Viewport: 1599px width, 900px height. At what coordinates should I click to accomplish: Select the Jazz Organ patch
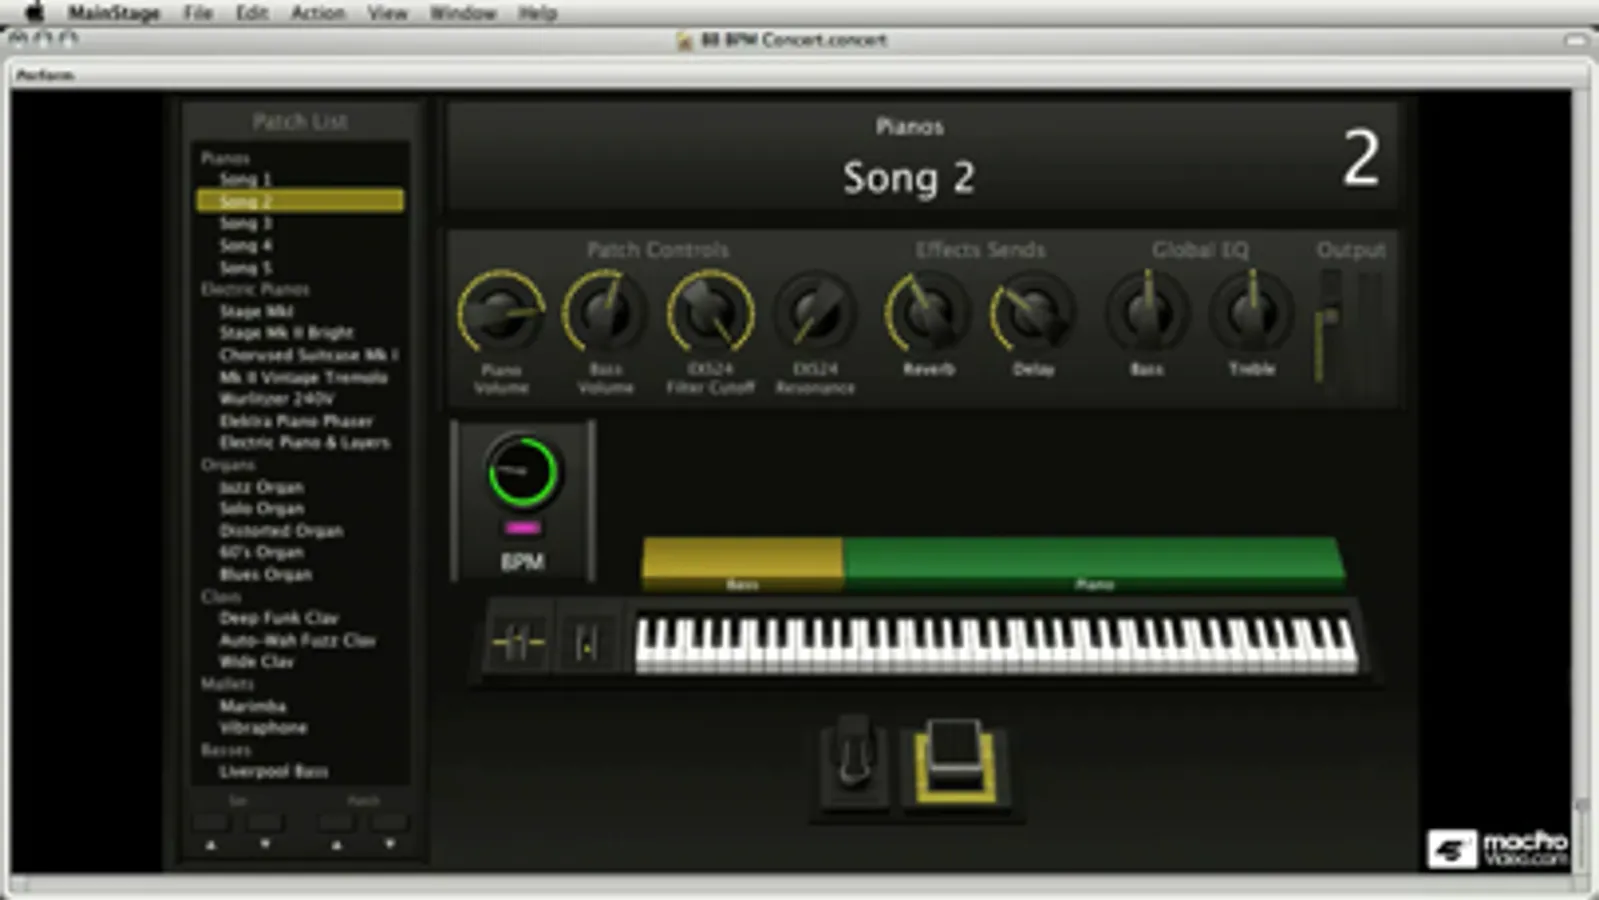coord(261,487)
